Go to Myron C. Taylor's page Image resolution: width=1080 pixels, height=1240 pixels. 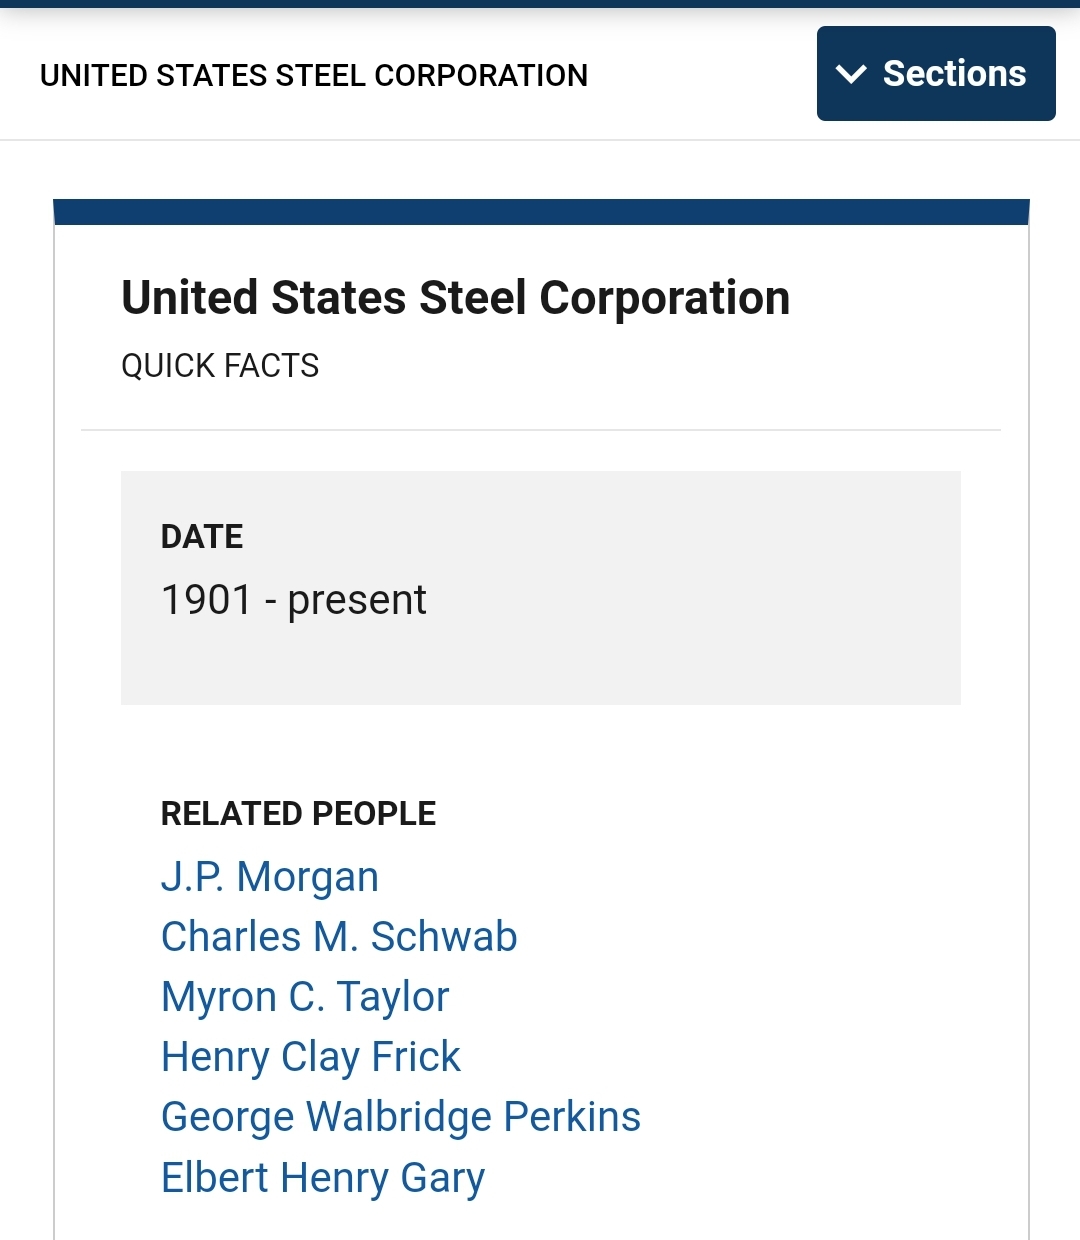[305, 997]
